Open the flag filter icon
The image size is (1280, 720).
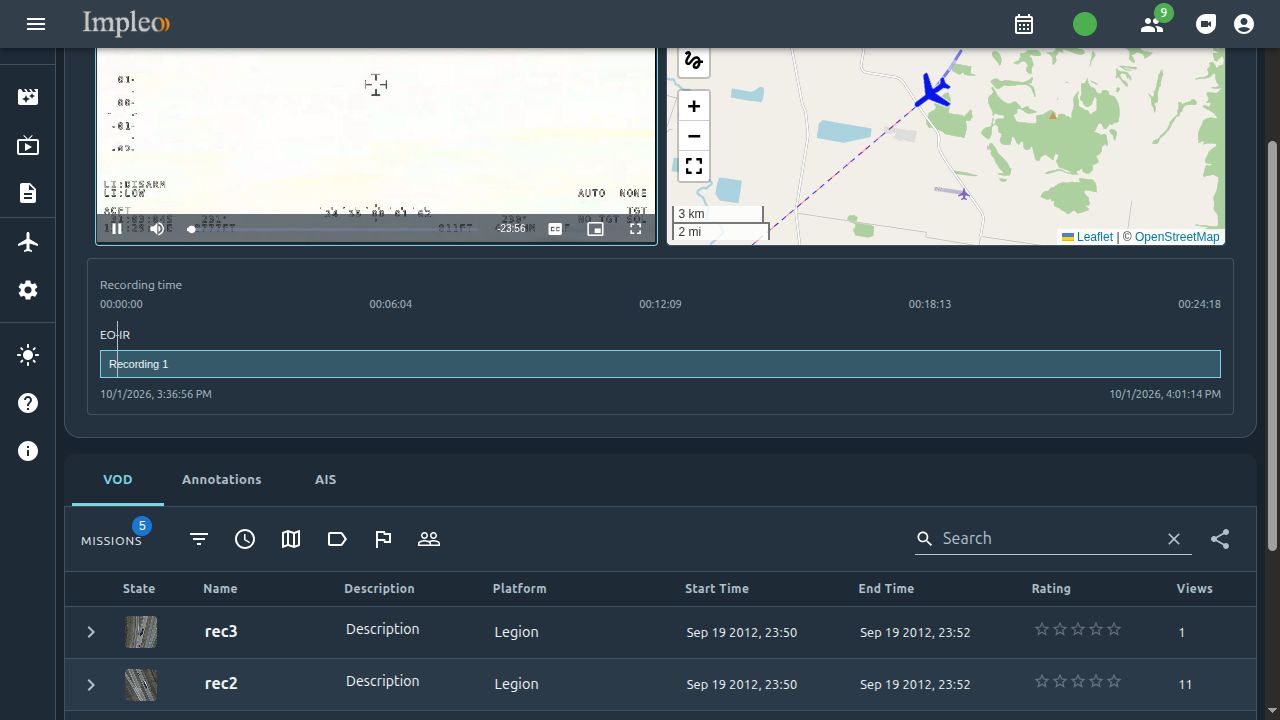click(383, 539)
